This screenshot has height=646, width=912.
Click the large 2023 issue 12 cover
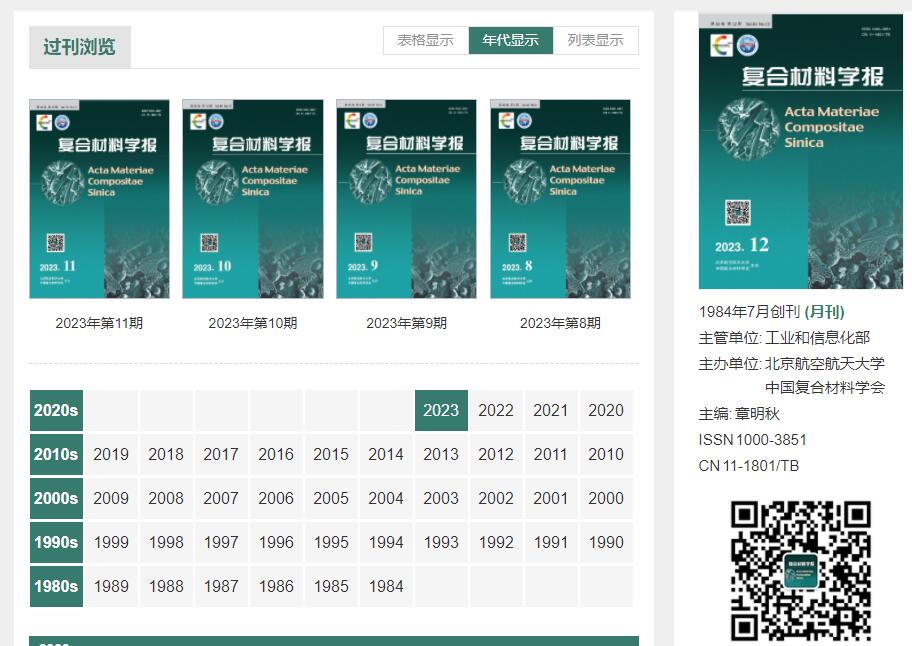pyautogui.click(x=800, y=152)
